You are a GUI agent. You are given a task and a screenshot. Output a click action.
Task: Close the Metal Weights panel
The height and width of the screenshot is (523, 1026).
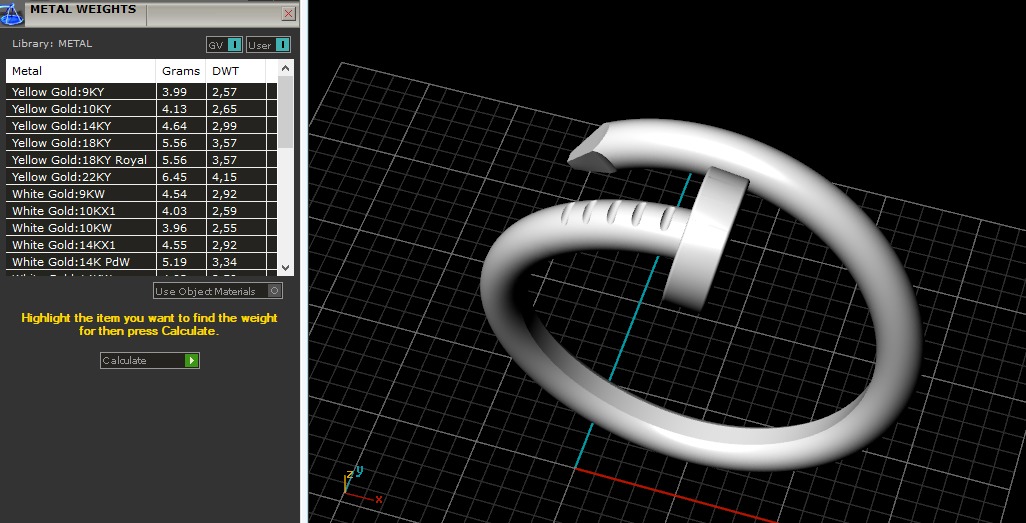pos(288,14)
